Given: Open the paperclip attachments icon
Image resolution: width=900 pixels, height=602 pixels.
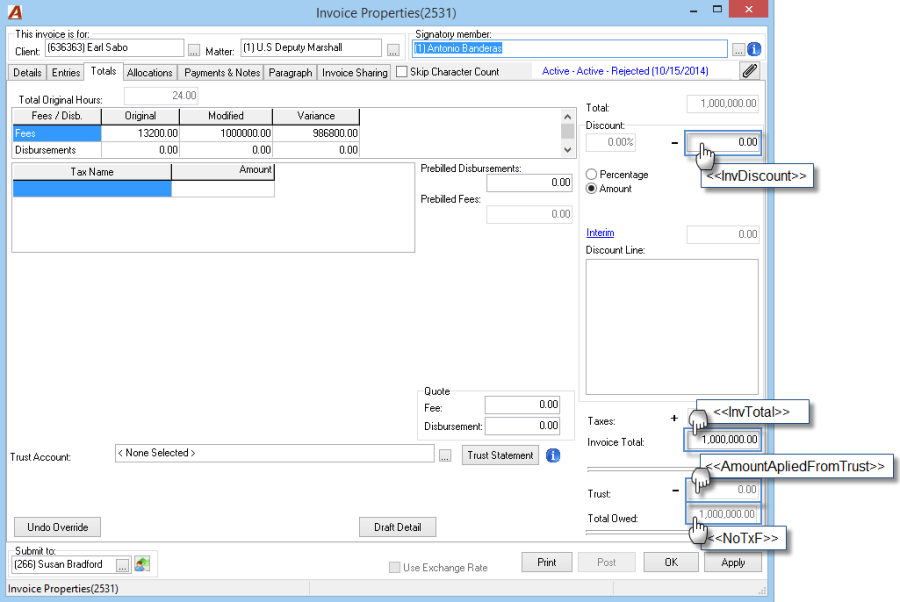Looking at the screenshot, I should point(750,71).
